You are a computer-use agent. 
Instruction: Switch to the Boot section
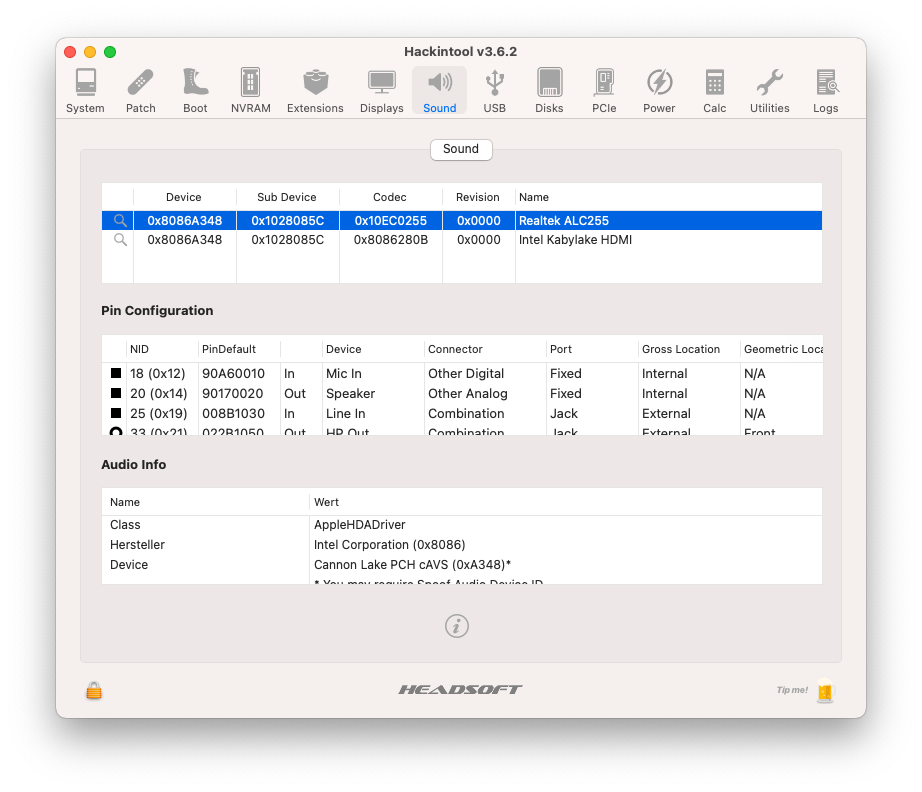[195, 91]
